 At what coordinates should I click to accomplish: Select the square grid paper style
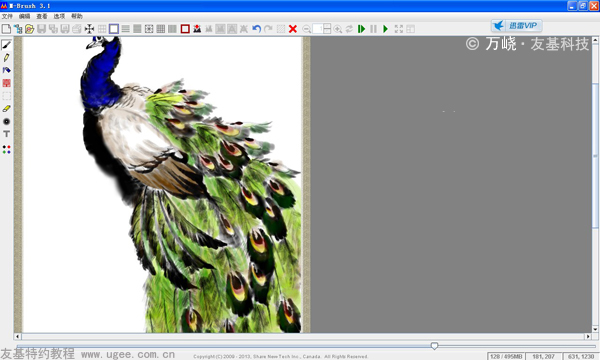coord(161,29)
